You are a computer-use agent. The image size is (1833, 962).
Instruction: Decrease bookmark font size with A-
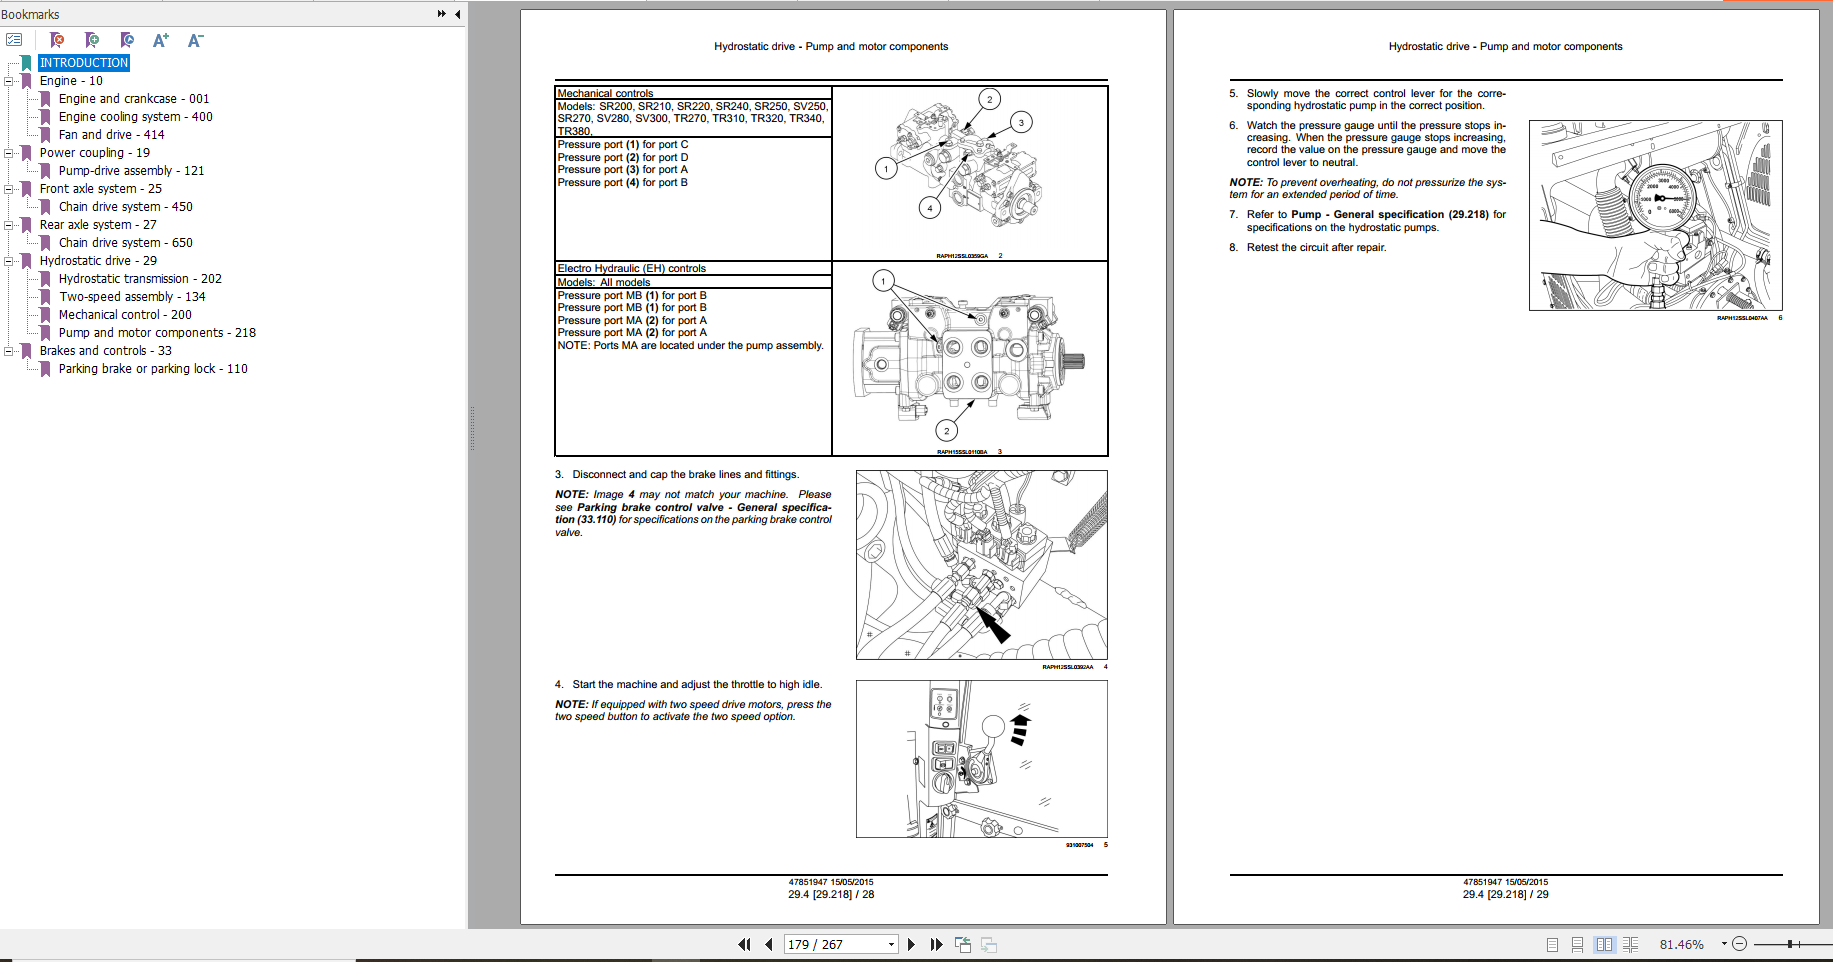tap(195, 40)
